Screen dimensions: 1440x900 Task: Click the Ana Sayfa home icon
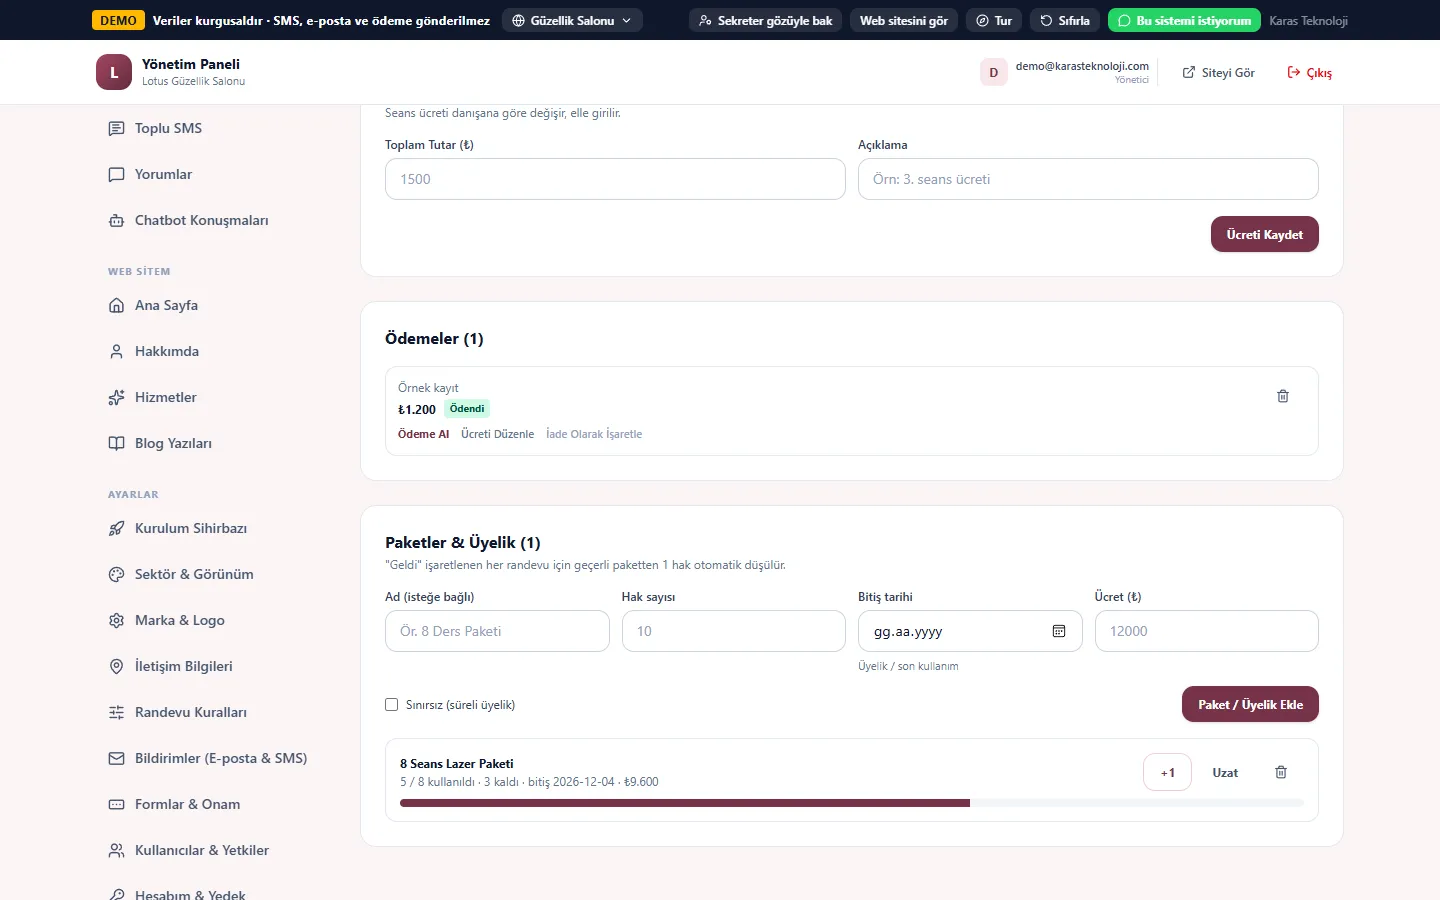(x=116, y=305)
